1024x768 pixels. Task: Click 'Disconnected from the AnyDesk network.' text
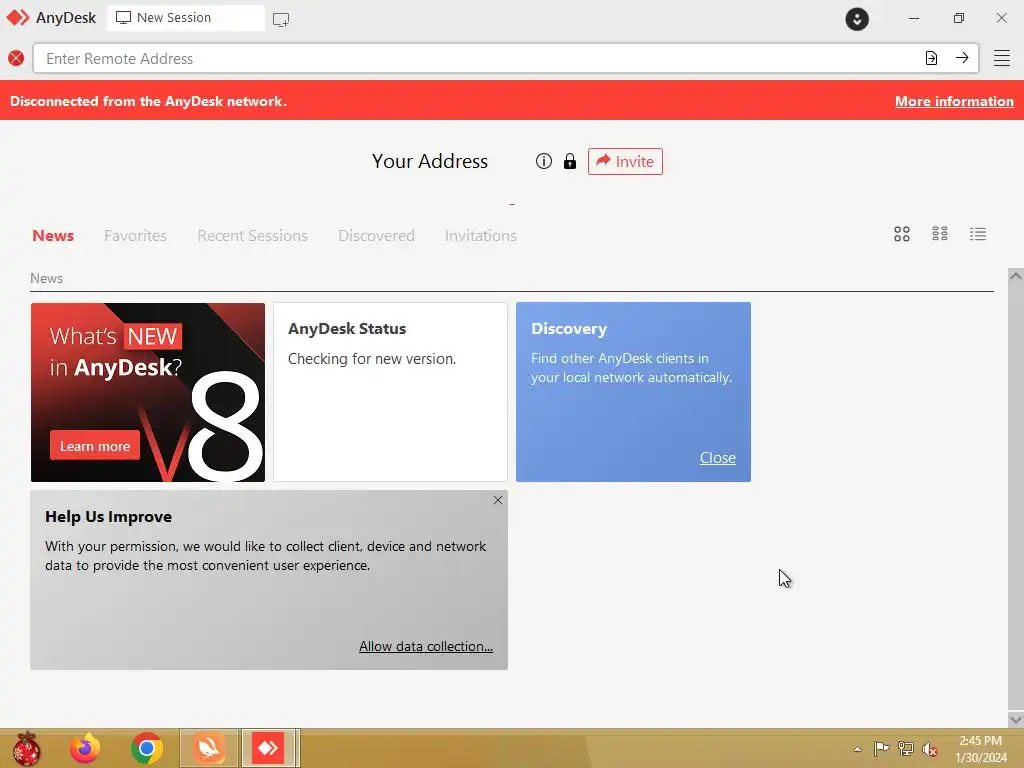[x=148, y=101]
